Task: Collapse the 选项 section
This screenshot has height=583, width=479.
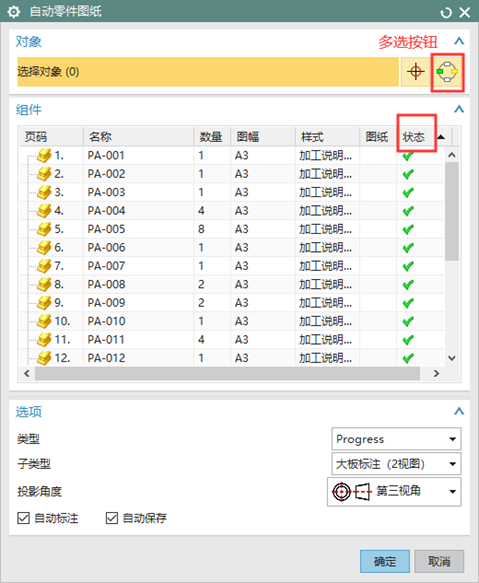Action: pyautogui.click(x=459, y=411)
